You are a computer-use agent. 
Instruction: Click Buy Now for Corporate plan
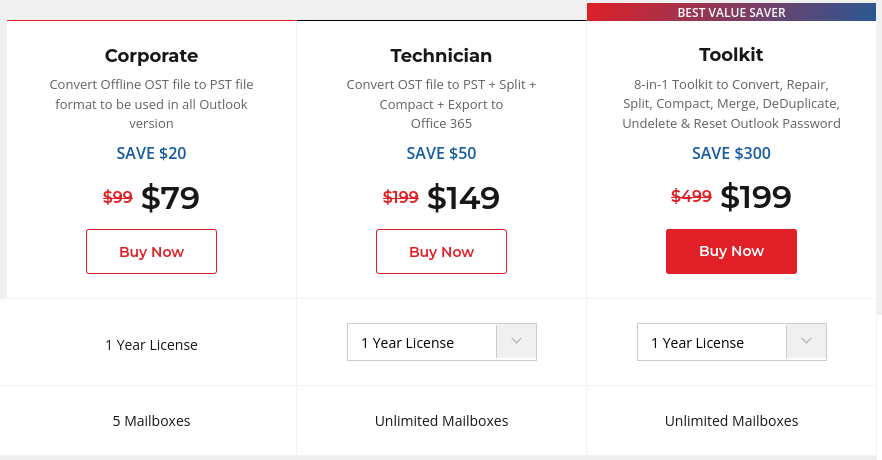click(151, 251)
